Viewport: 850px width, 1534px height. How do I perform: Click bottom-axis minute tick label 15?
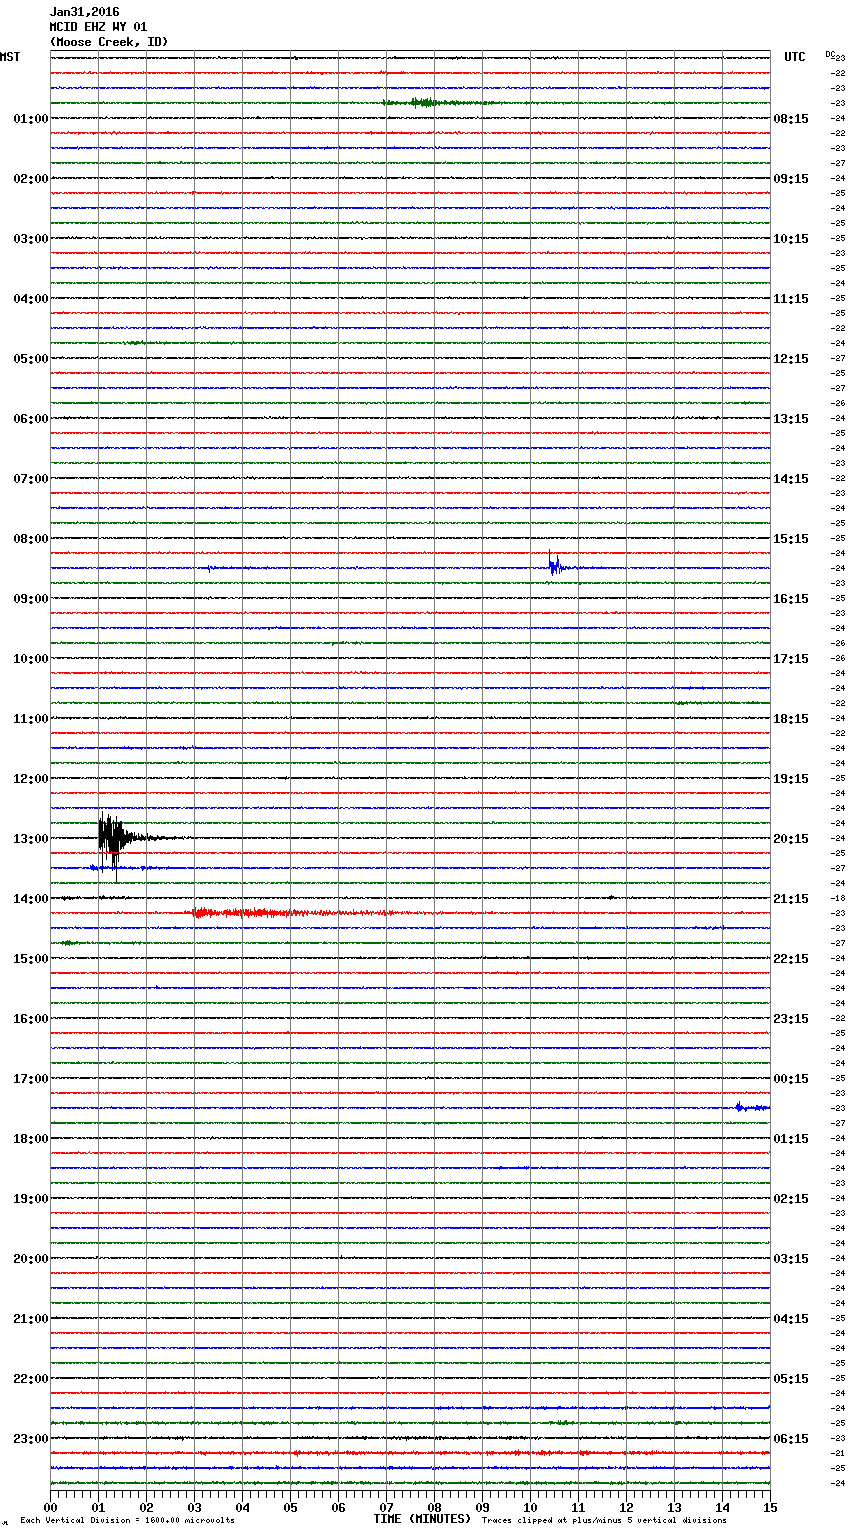tap(770, 1508)
